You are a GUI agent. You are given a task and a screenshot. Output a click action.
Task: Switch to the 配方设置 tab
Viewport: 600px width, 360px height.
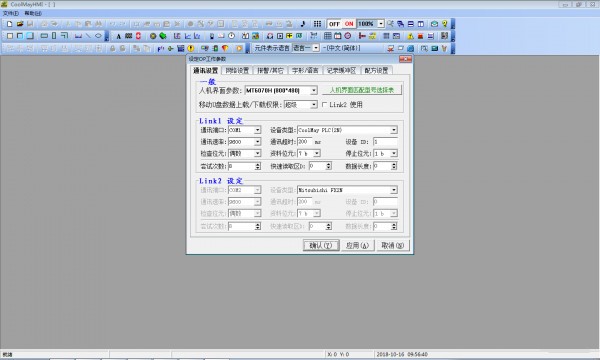point(376,70)
